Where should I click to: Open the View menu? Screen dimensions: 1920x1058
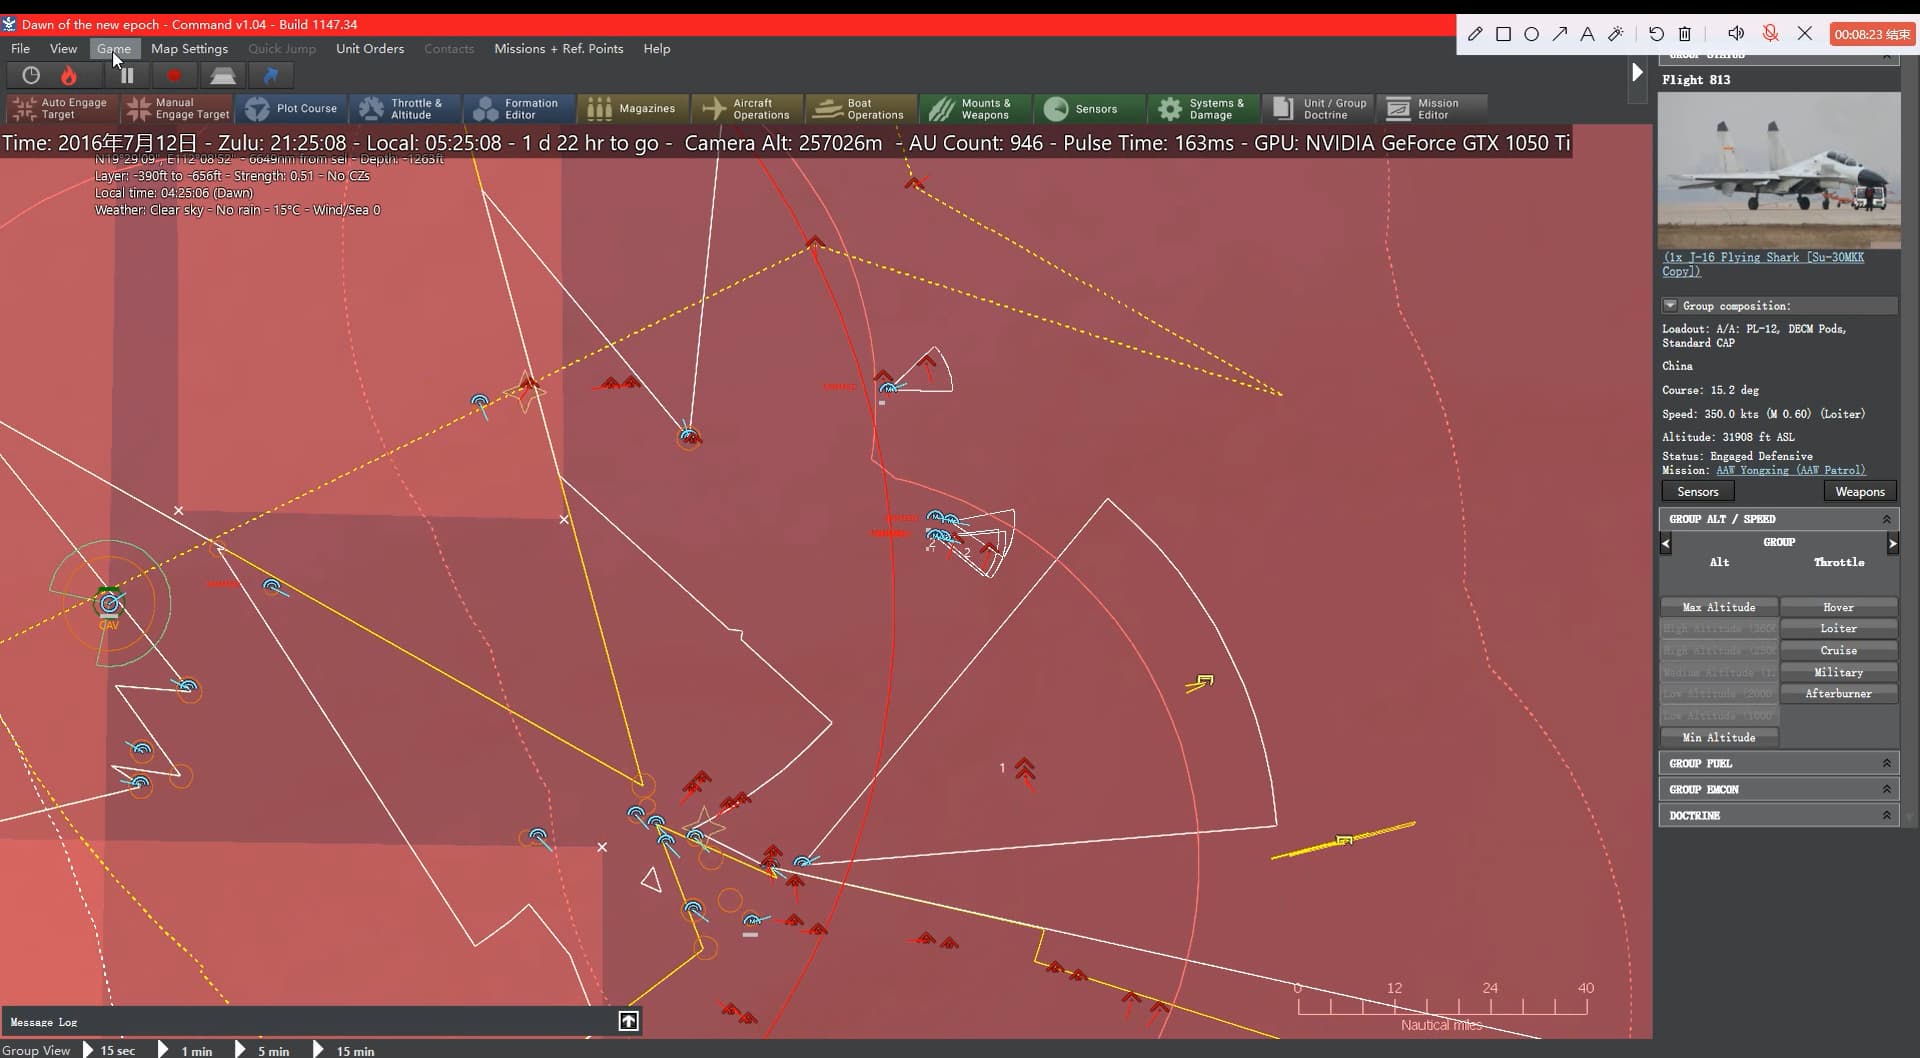click(x=63, y=48)
